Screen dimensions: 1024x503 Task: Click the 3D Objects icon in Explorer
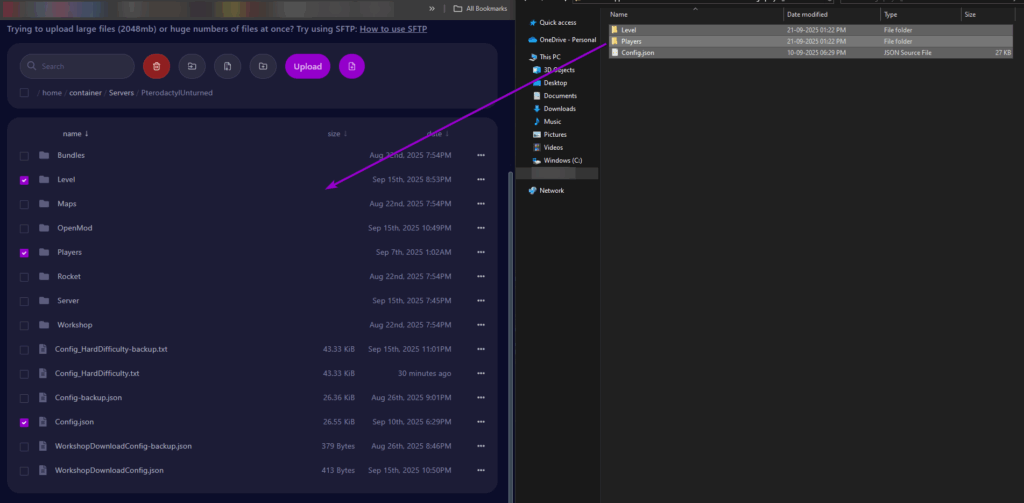point(537,70)
